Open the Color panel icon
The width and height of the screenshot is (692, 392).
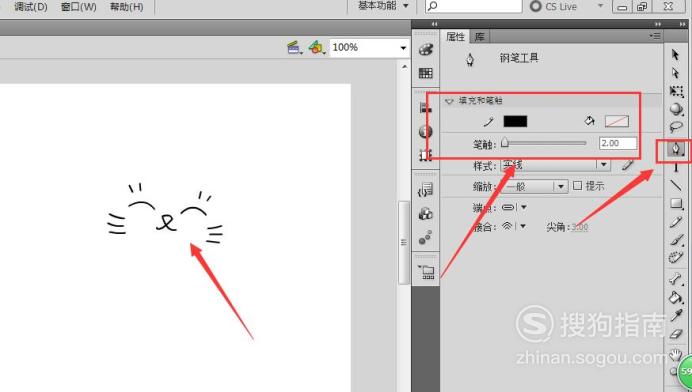(x=425, y=49)
